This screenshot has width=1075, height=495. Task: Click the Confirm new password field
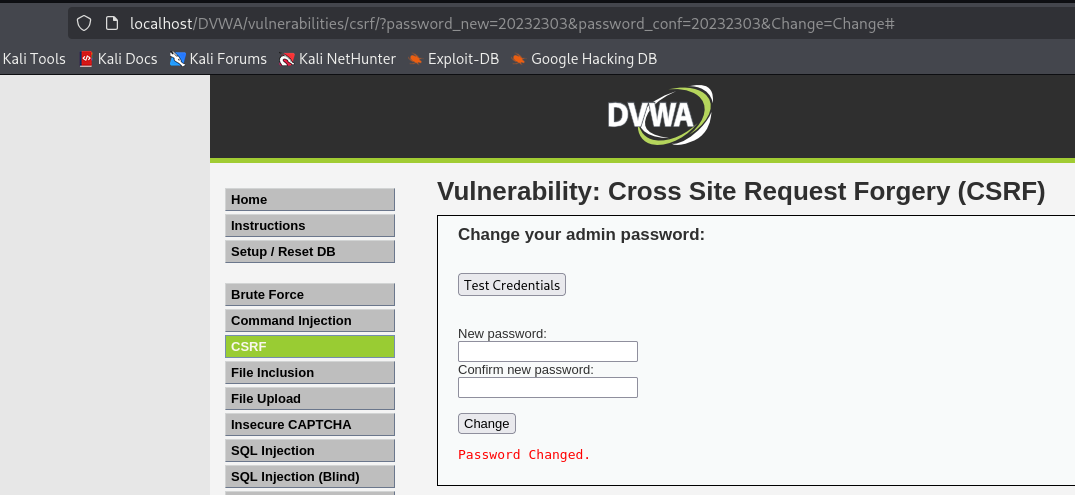pos(547,388)
